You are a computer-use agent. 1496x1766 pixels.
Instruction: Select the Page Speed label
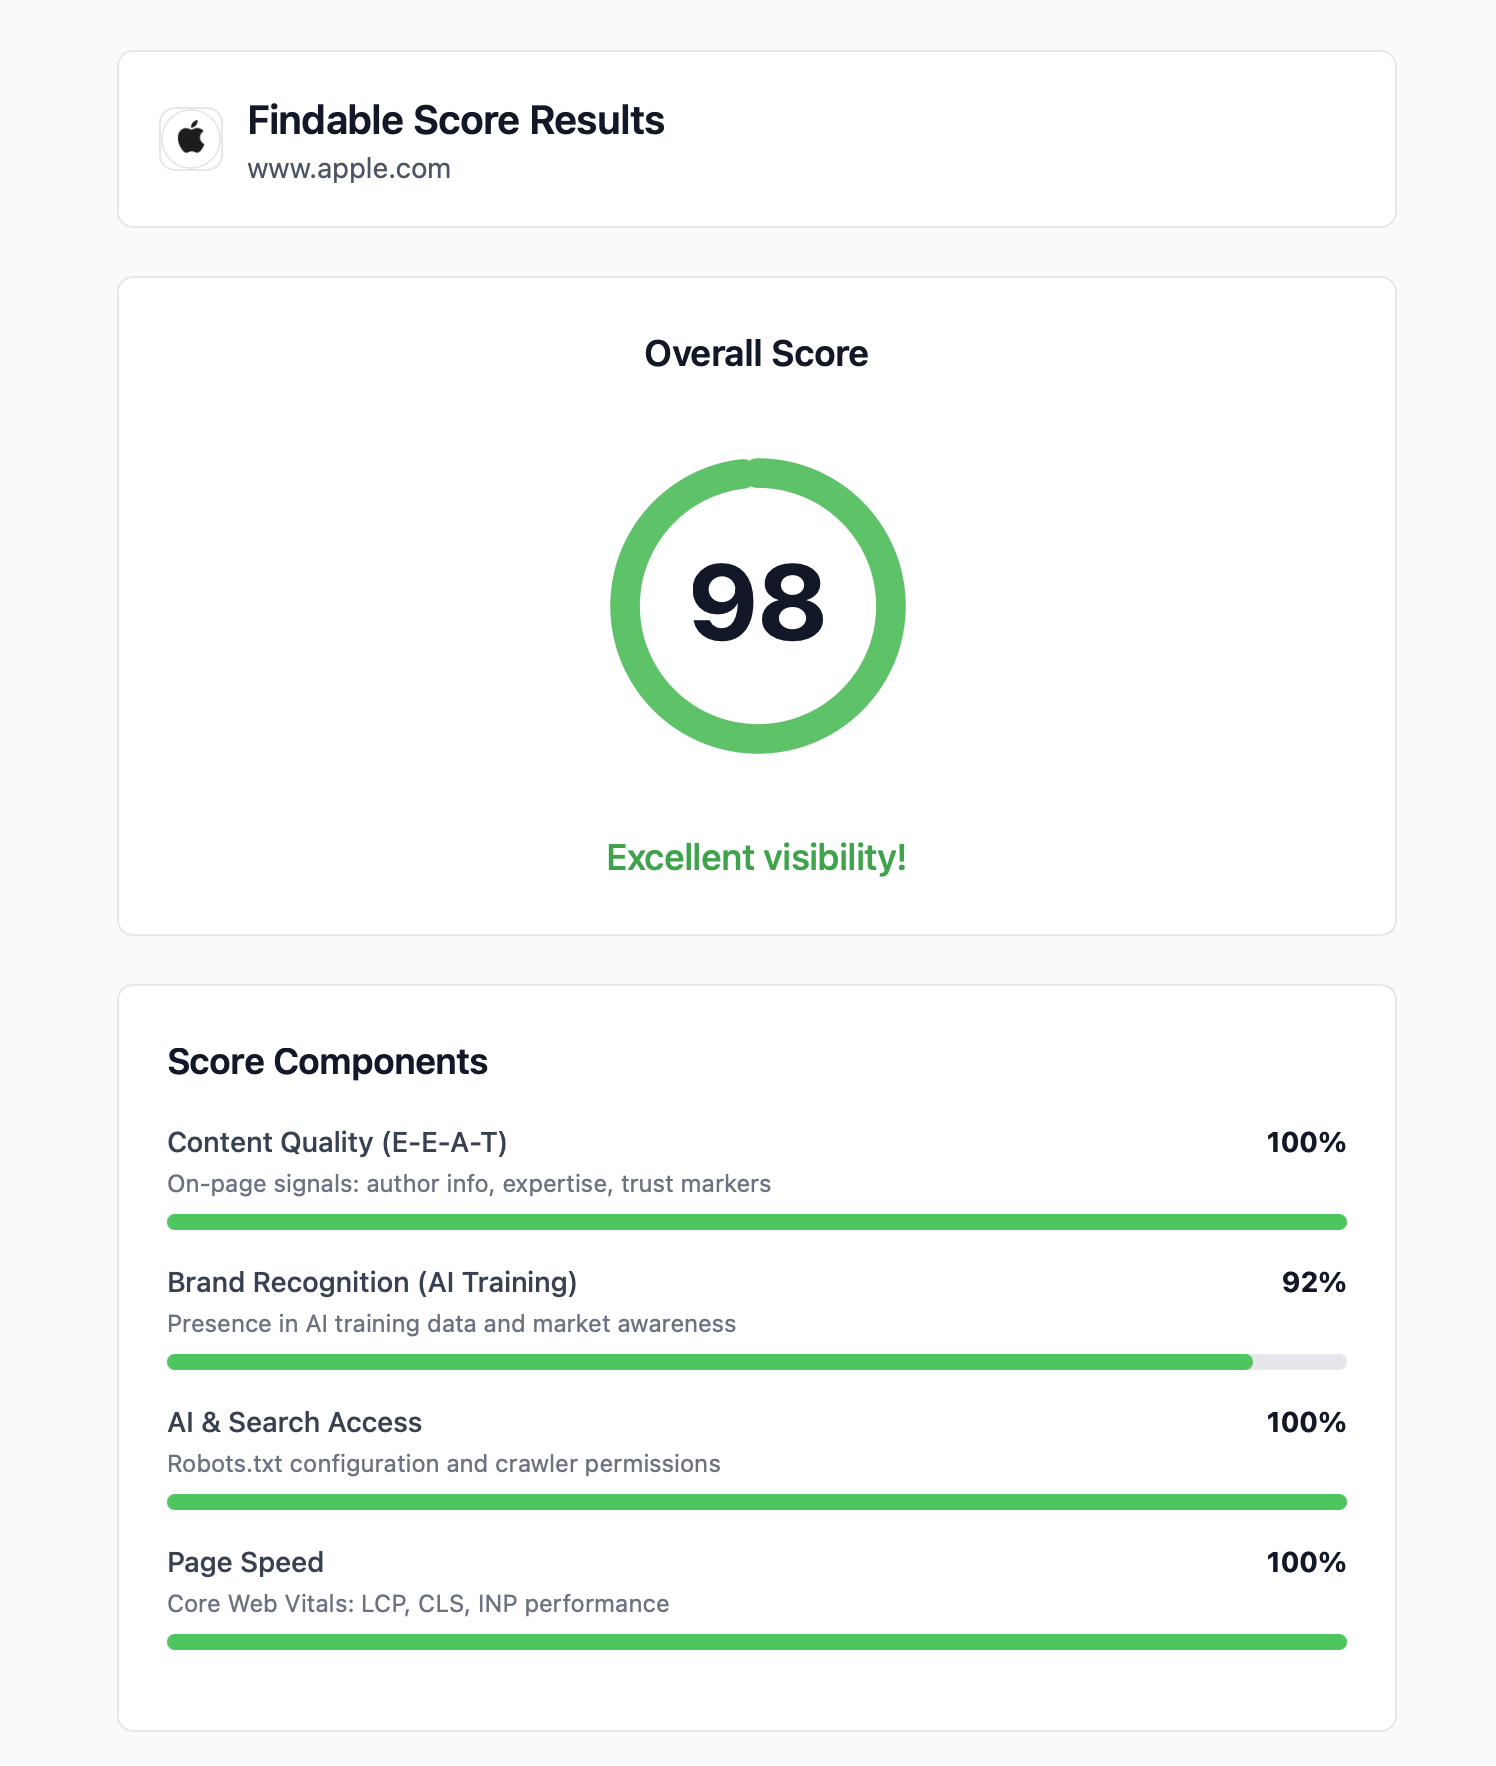pos(245,1562)
